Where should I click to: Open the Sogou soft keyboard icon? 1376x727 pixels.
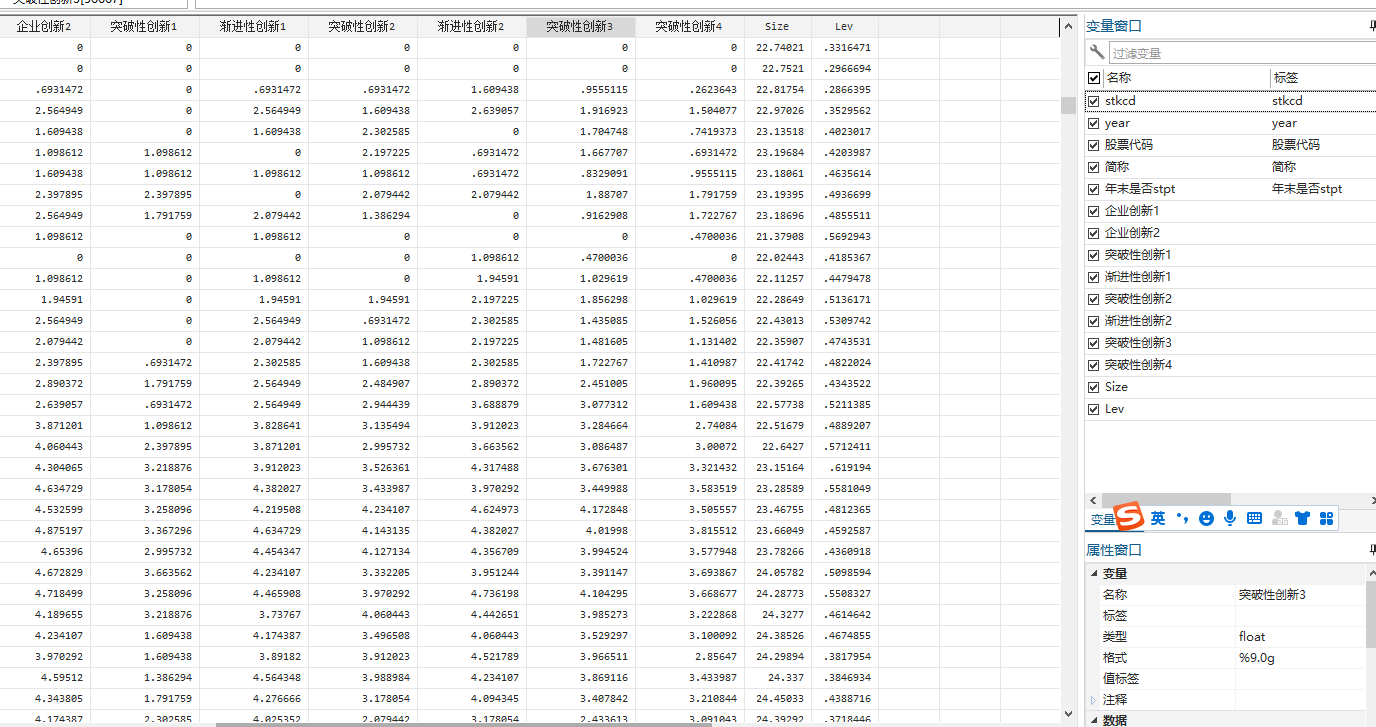coord(1254,518)
